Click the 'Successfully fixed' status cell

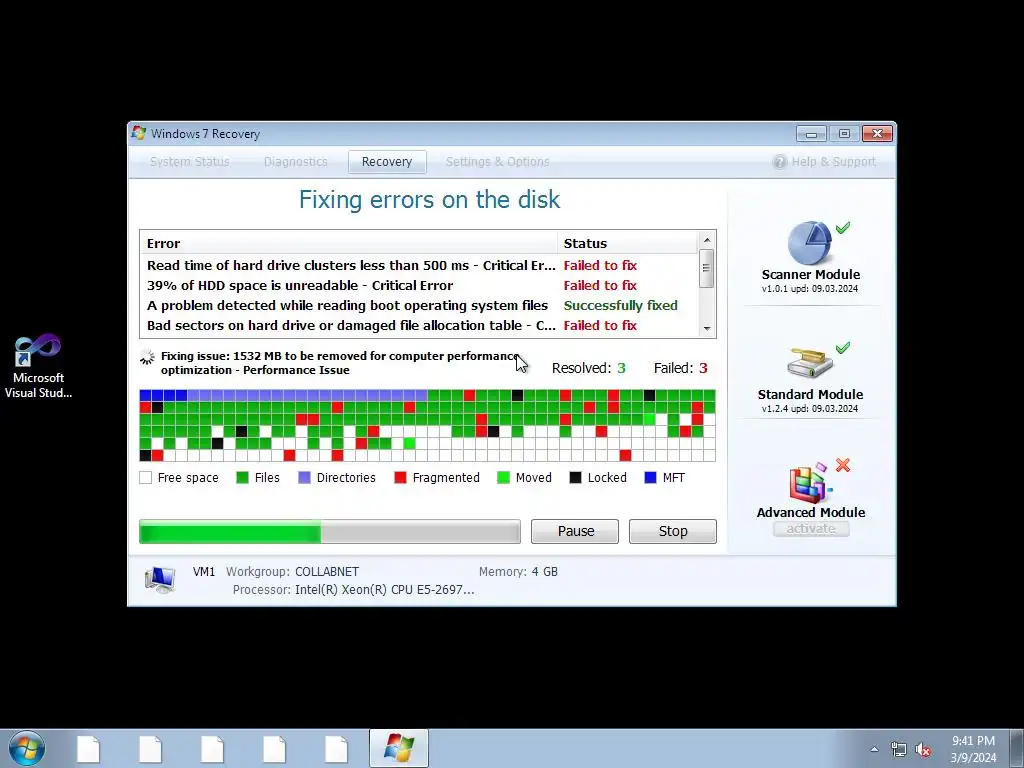(x=620, y=306)
